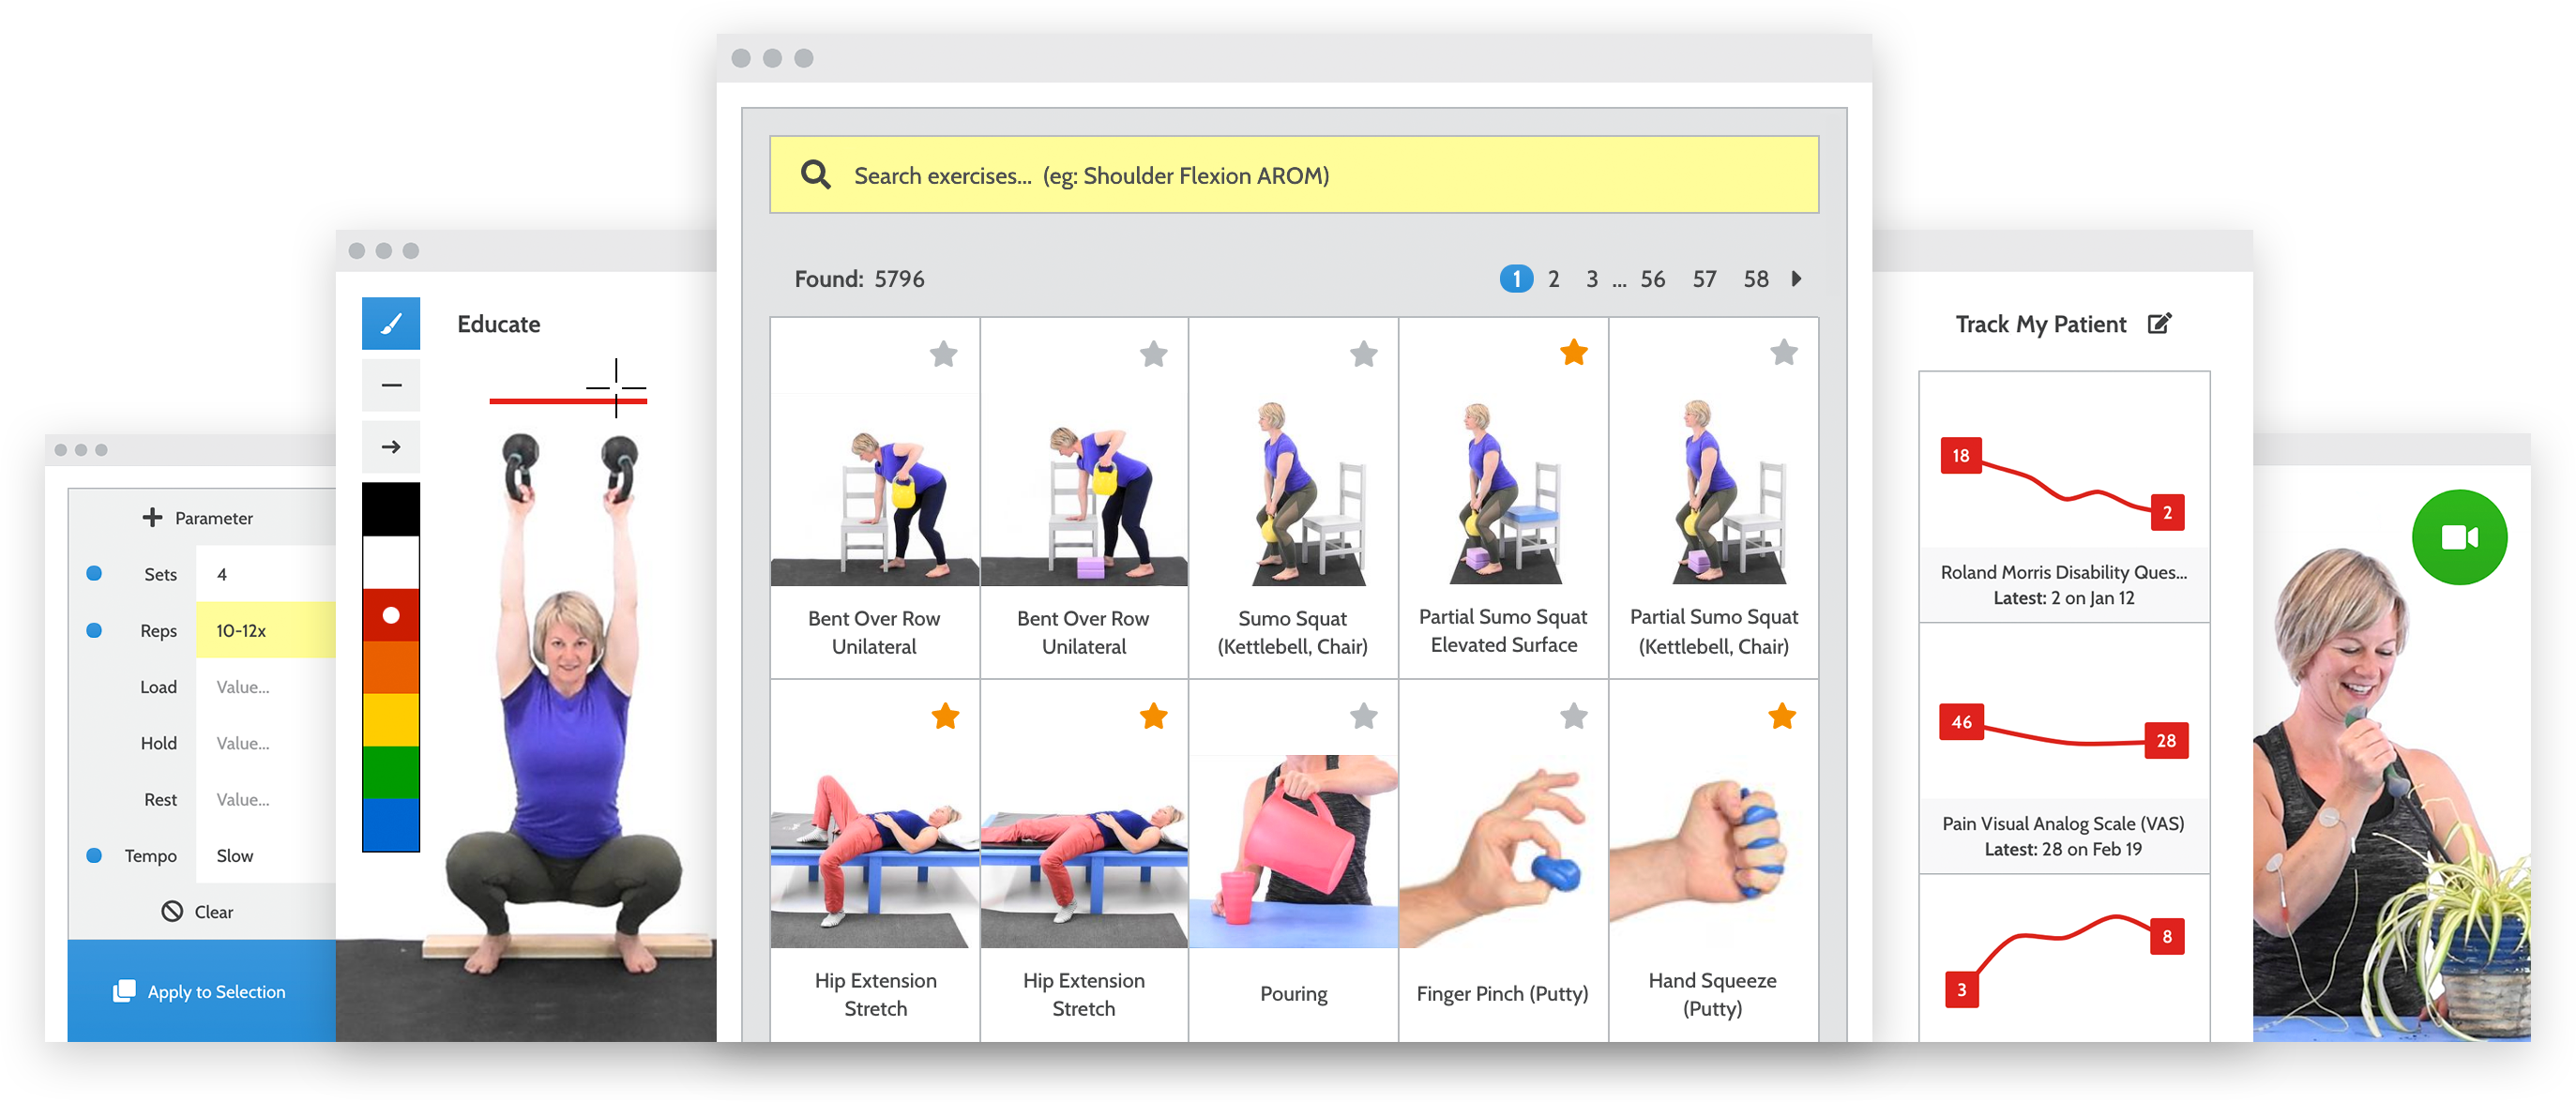
Task: Click the Search exercises input field
Action: 1293,175
